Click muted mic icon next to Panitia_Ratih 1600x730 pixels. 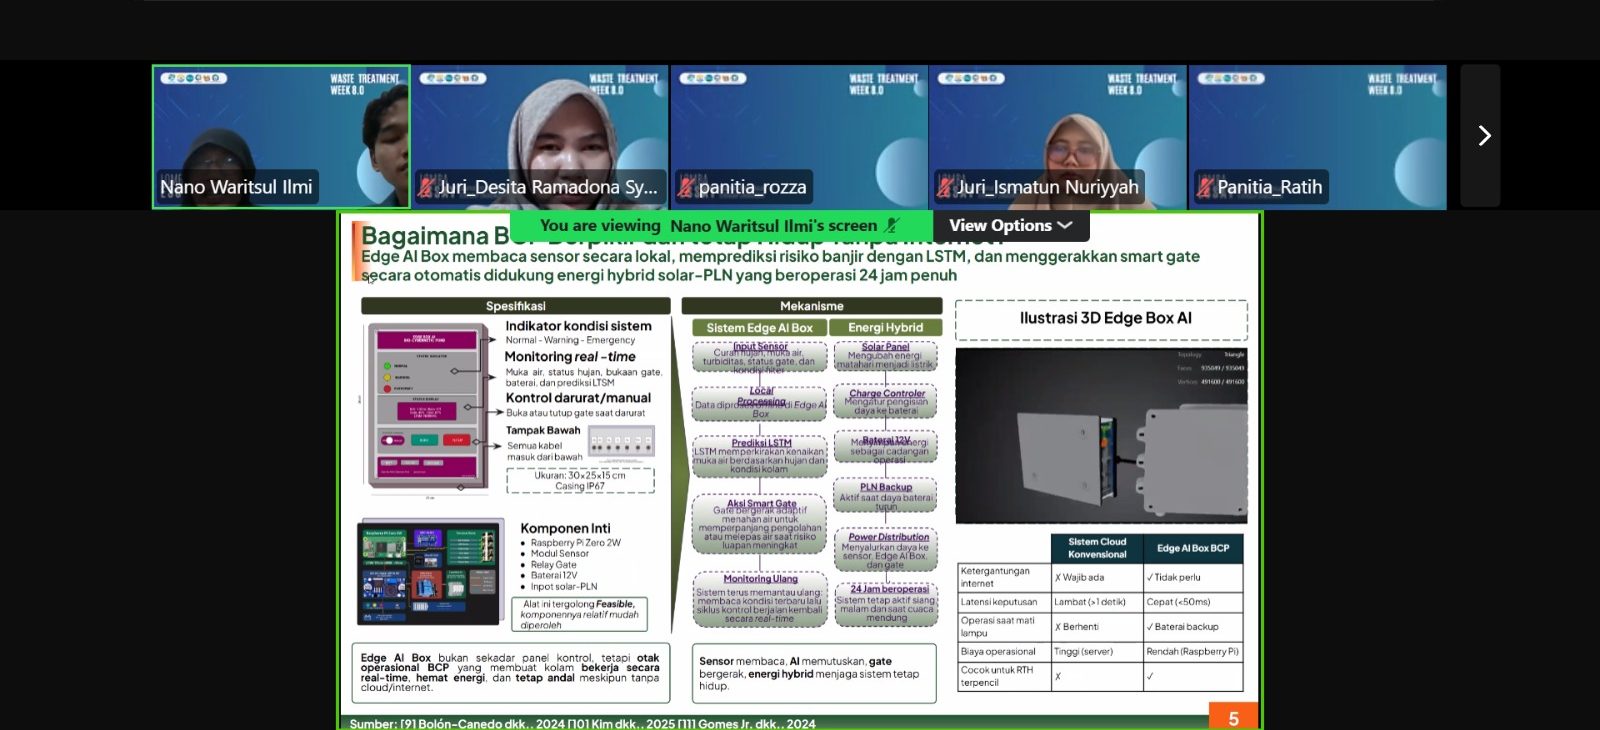1205,187
